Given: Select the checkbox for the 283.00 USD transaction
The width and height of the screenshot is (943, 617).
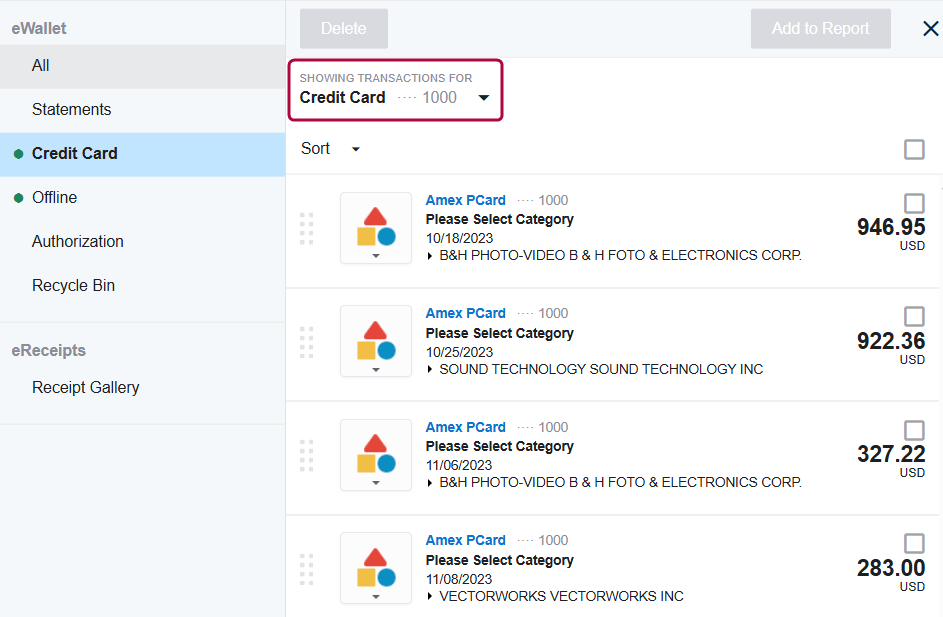Looking at the screenshot, I should pos(914,544).
